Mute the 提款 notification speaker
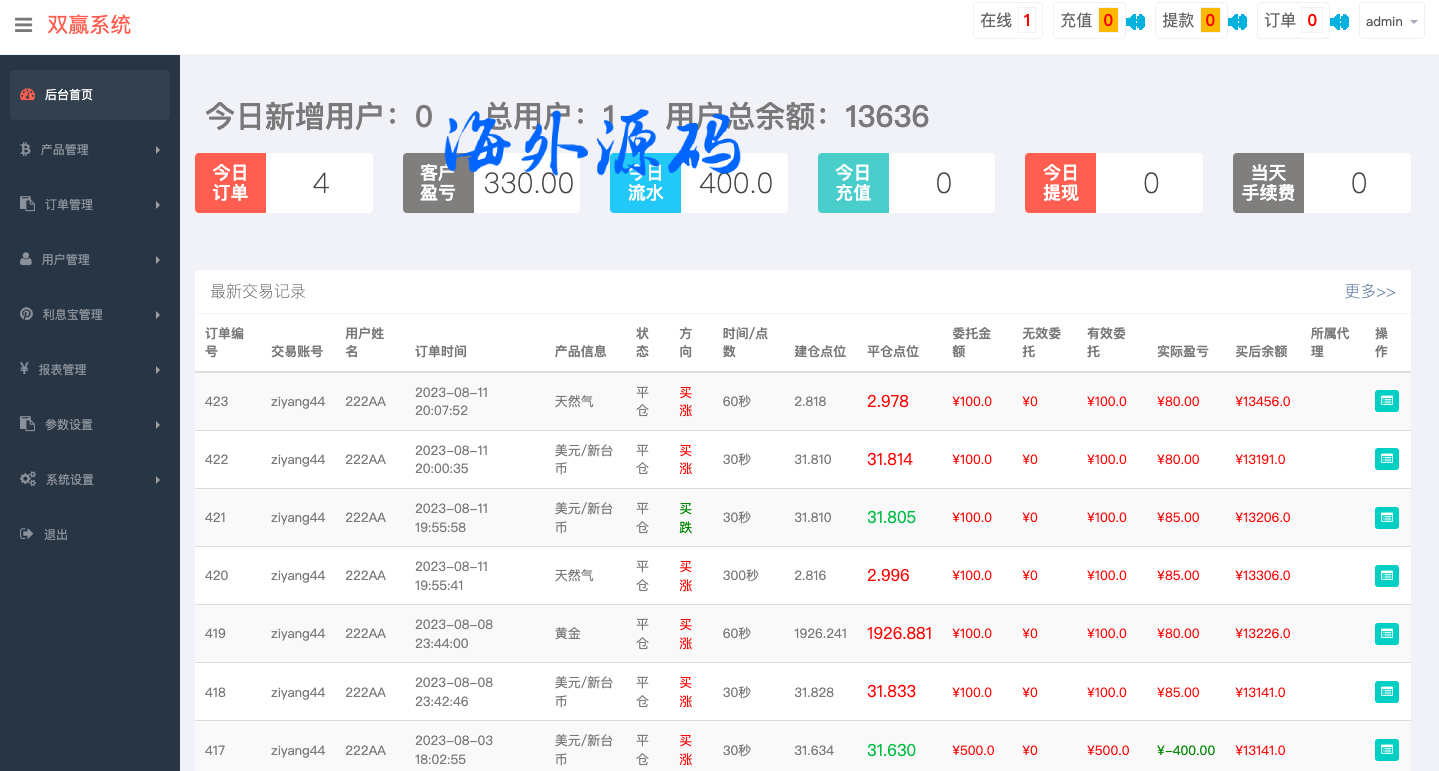This screenshot has height=771, width=1439. (x=1237, y=21)
